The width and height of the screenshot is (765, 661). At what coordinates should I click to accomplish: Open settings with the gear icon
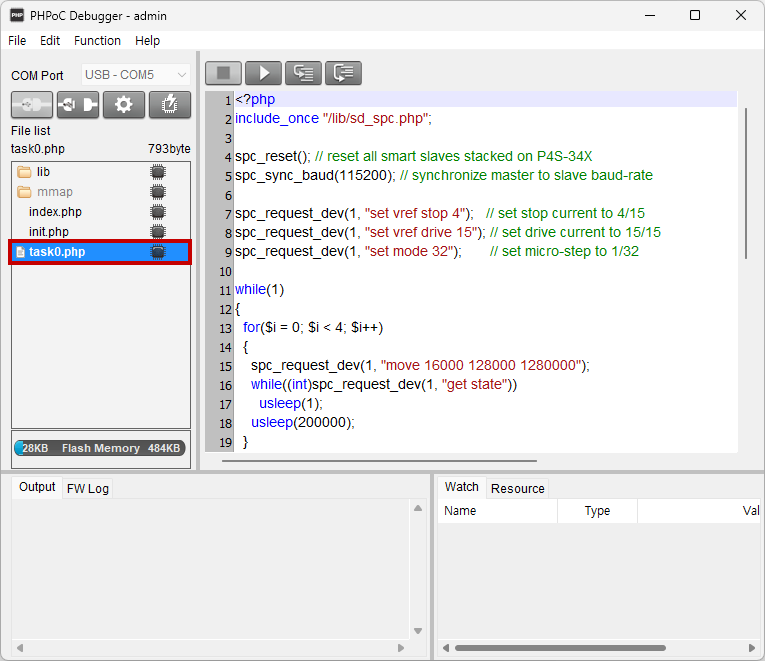(x=124, y=104)
